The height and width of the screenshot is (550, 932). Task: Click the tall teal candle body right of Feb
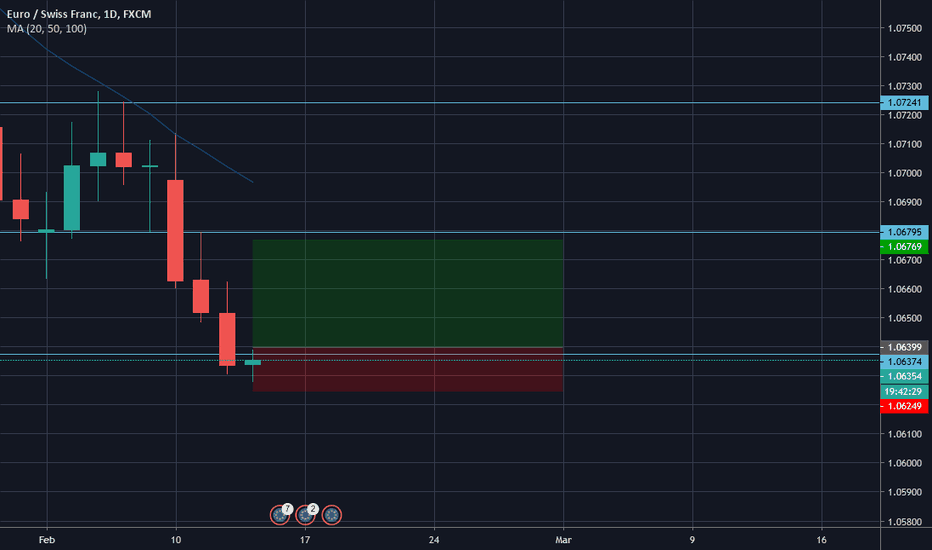point(72,197)
